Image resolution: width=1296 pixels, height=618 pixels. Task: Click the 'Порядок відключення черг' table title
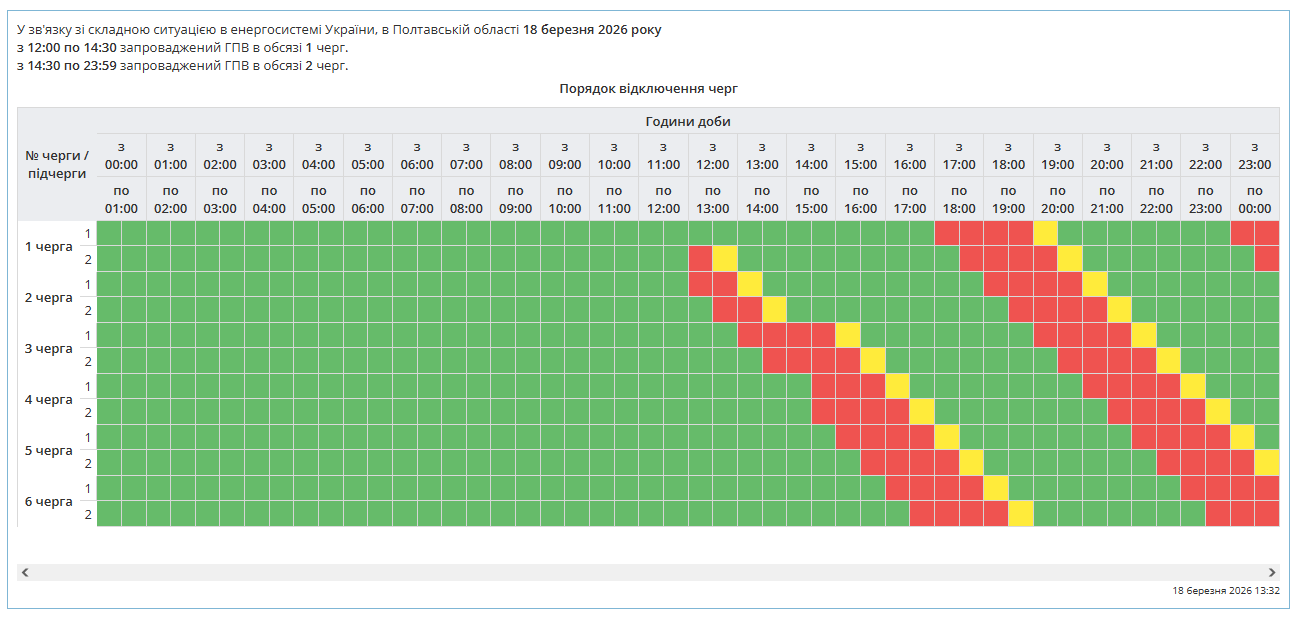(648, 89)
